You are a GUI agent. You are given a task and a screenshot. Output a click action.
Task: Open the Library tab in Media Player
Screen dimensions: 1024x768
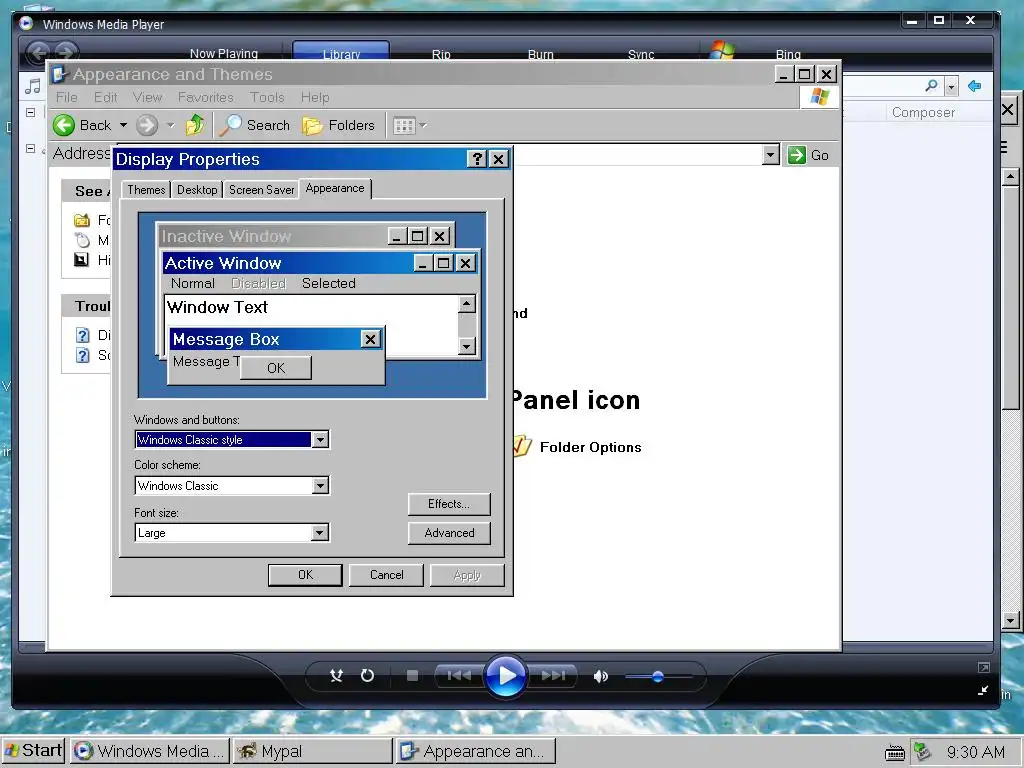[341, 52]
